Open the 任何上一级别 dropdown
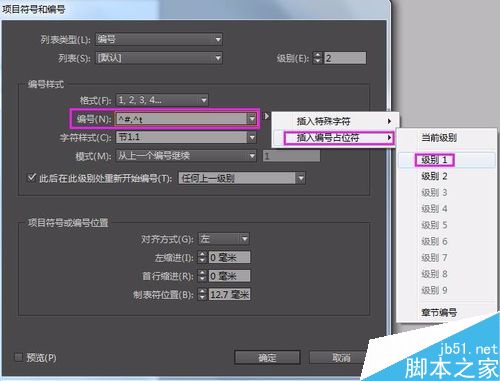This screenshot has width=500, height=381. pyautogui.click(x=242, y=178)
